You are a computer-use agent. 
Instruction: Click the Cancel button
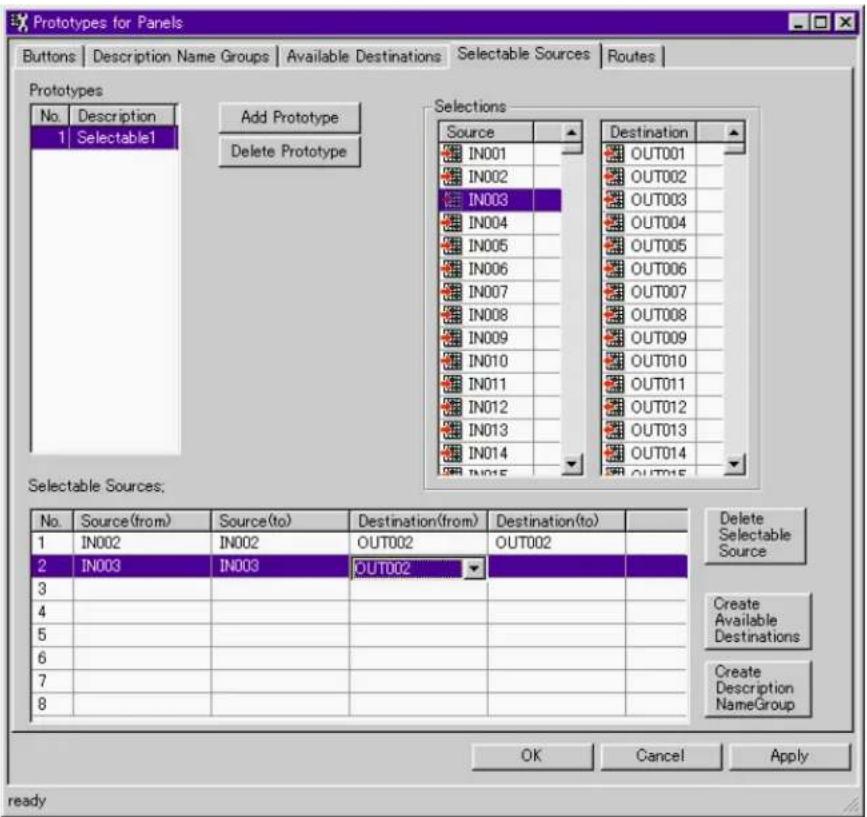(x=661, y=756)
